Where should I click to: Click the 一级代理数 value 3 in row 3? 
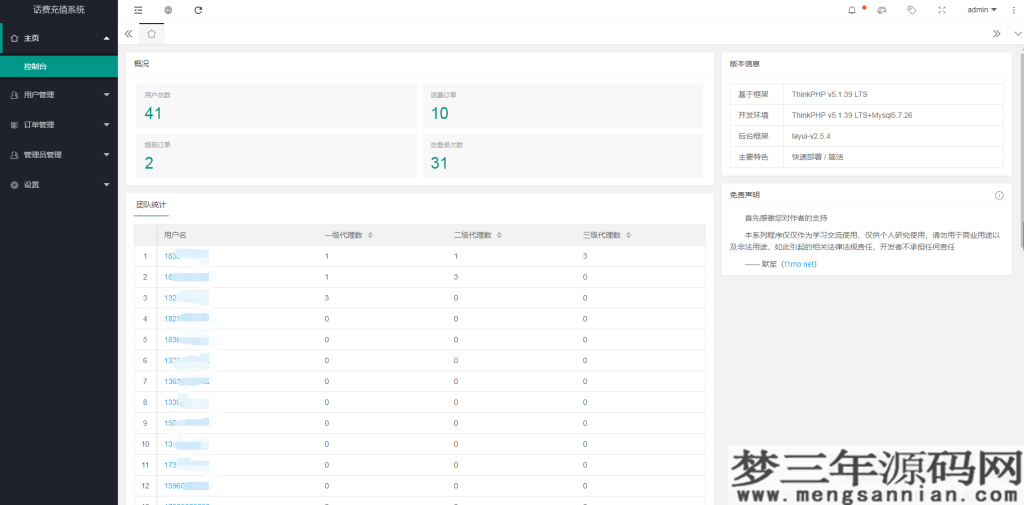[327, 298]
